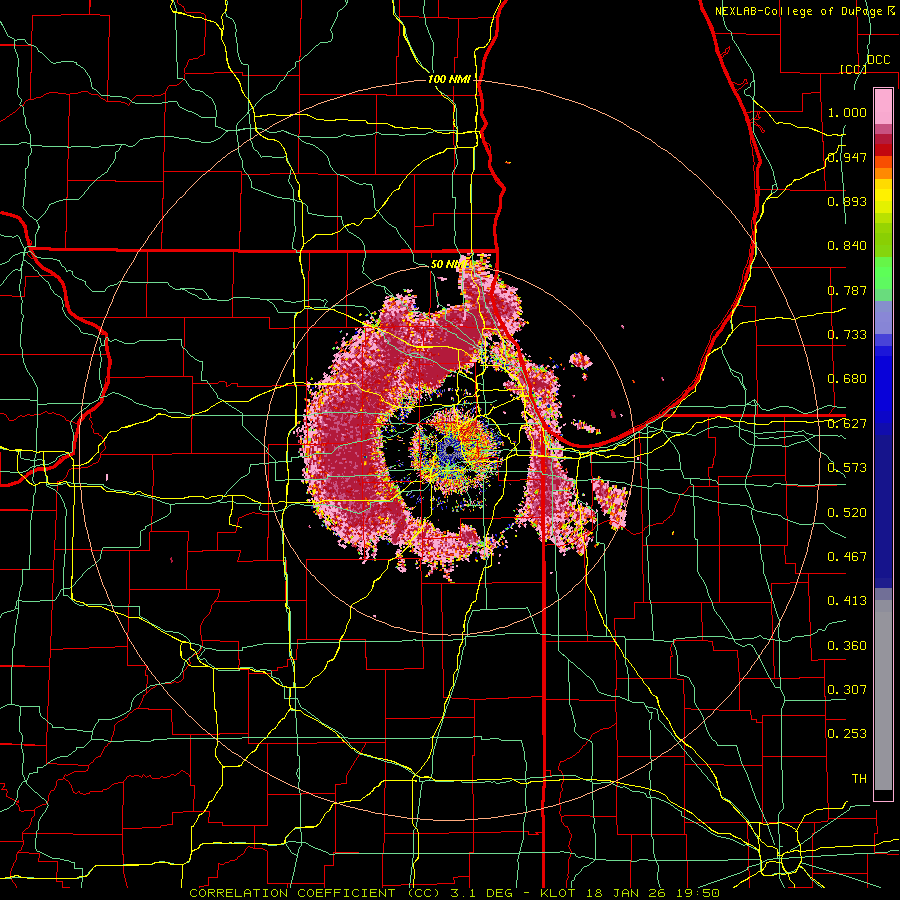Click the 0.840 scale value

[x=847, y=246]
